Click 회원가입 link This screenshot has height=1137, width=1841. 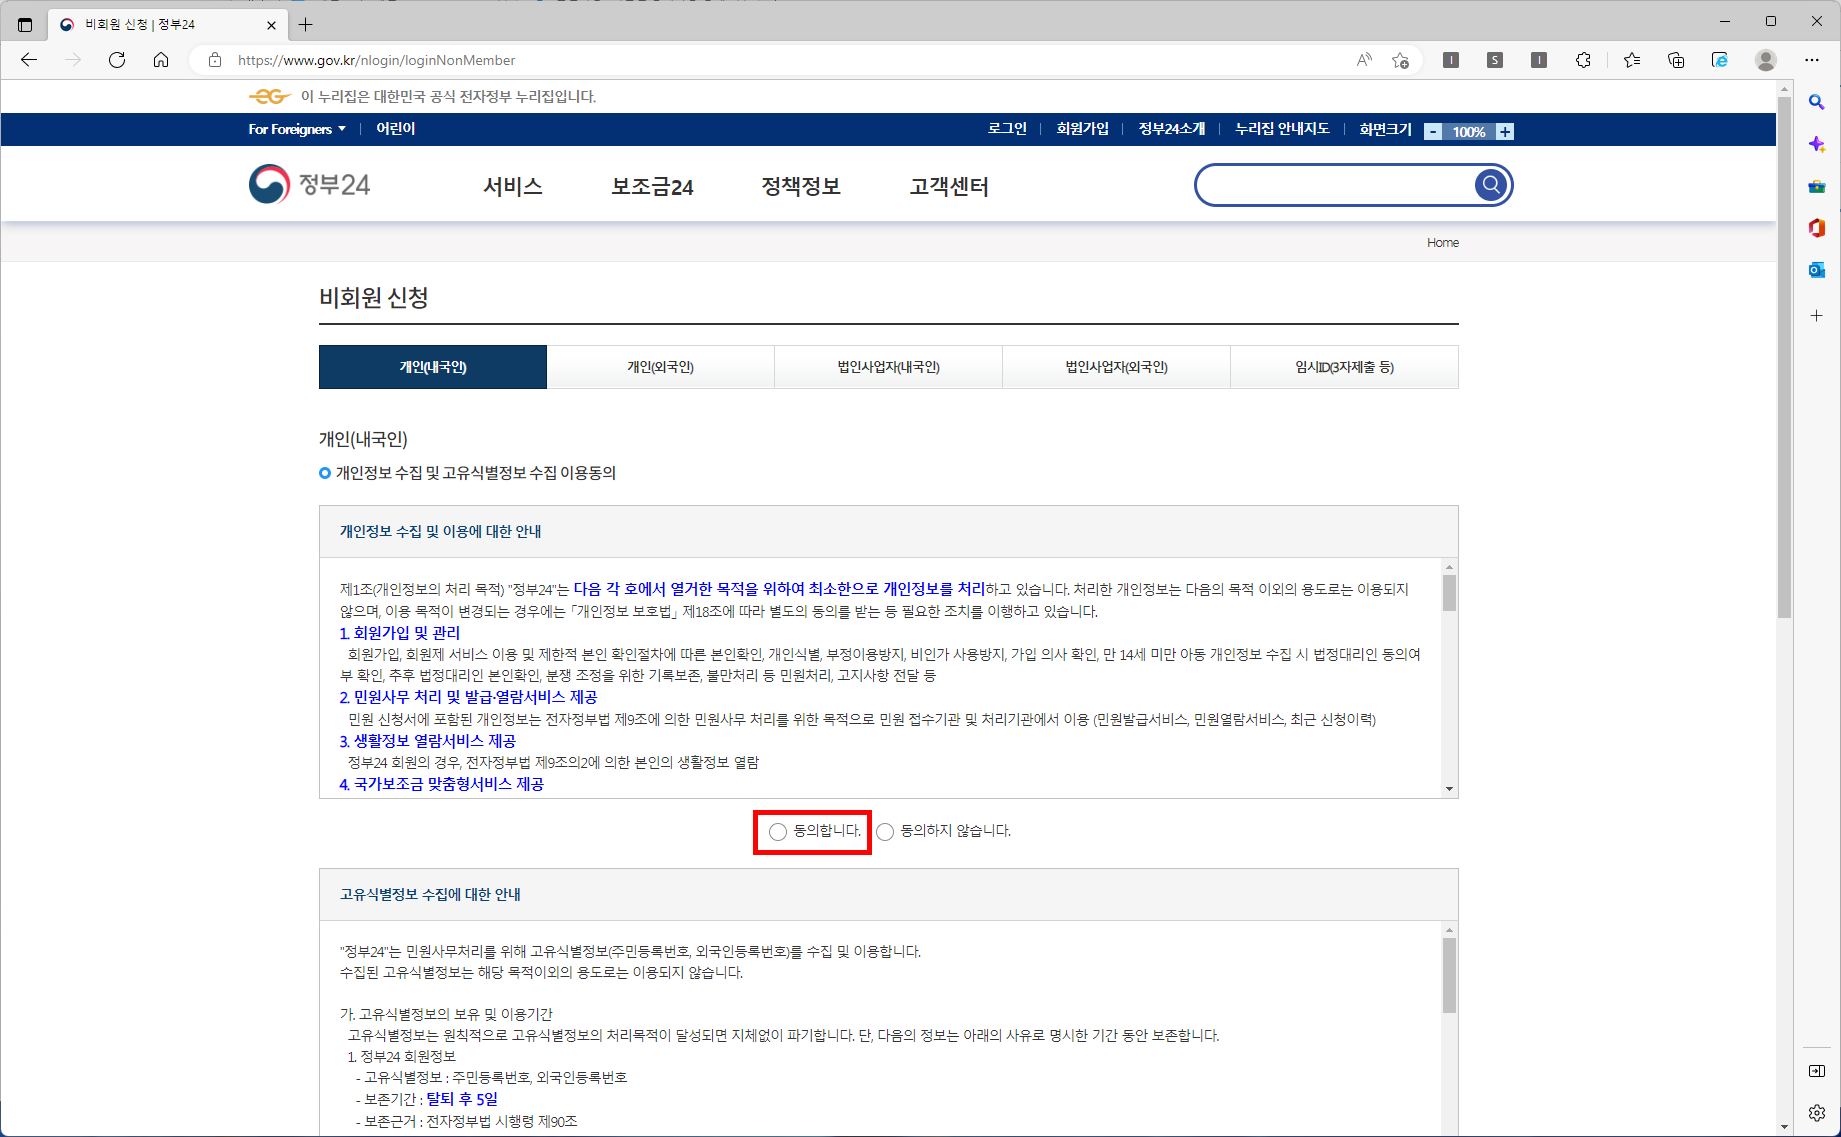click(x=1082, y=129)
